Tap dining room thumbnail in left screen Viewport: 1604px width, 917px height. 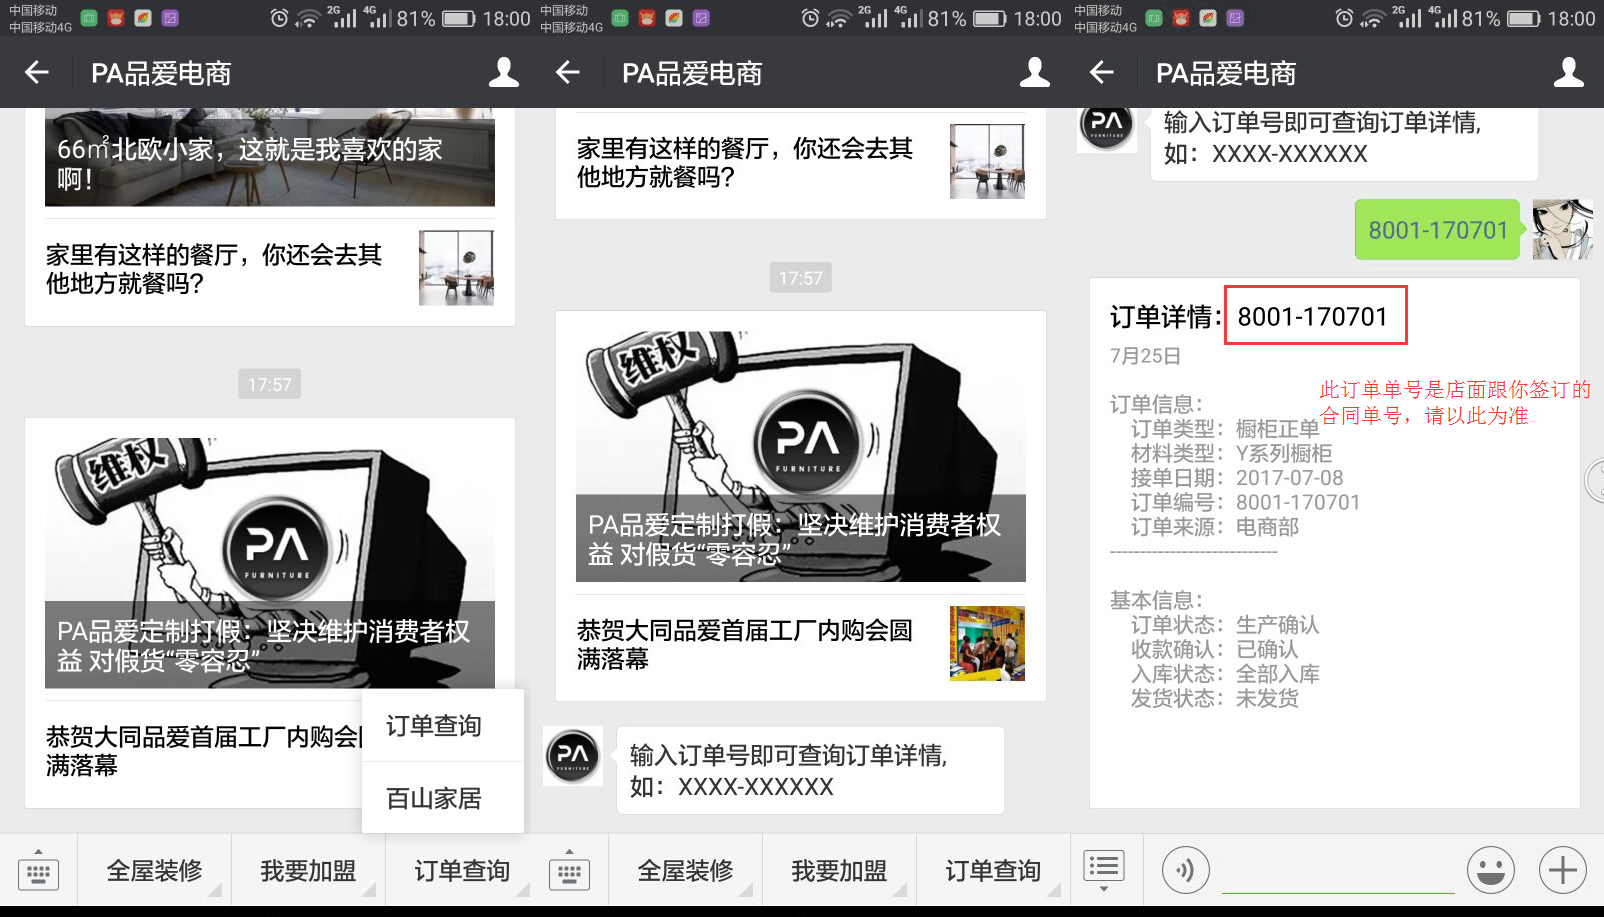coord(456,268)
